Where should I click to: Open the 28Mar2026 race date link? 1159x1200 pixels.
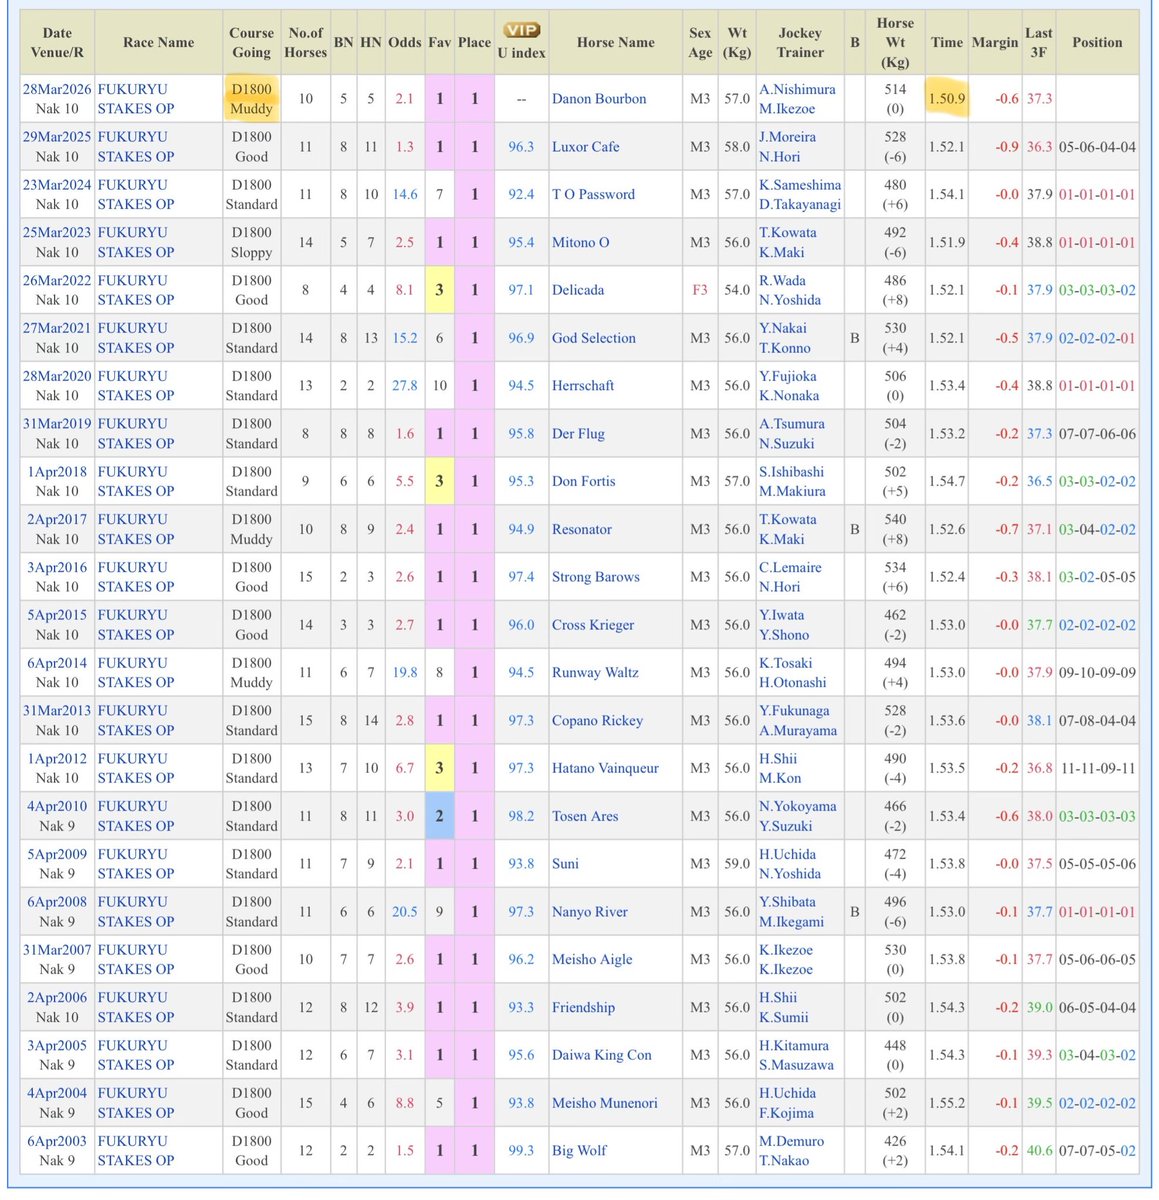coord(57,89)
